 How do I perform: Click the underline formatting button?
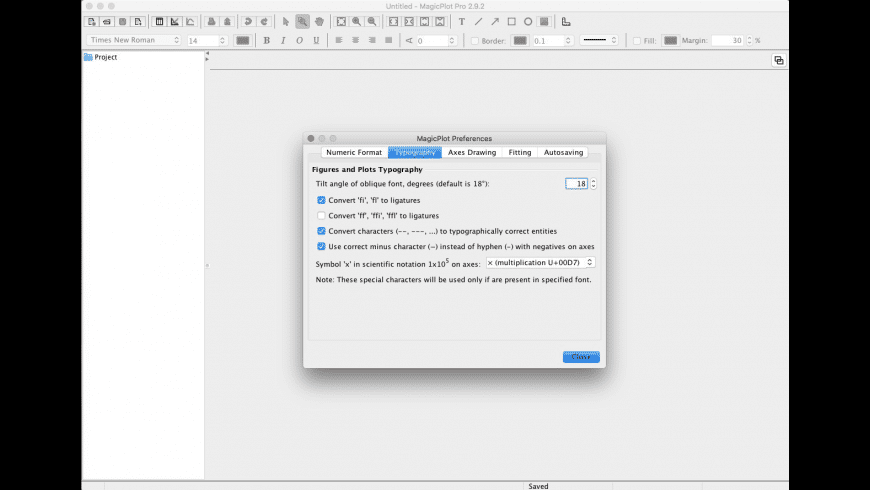click(x=316, y=41)
